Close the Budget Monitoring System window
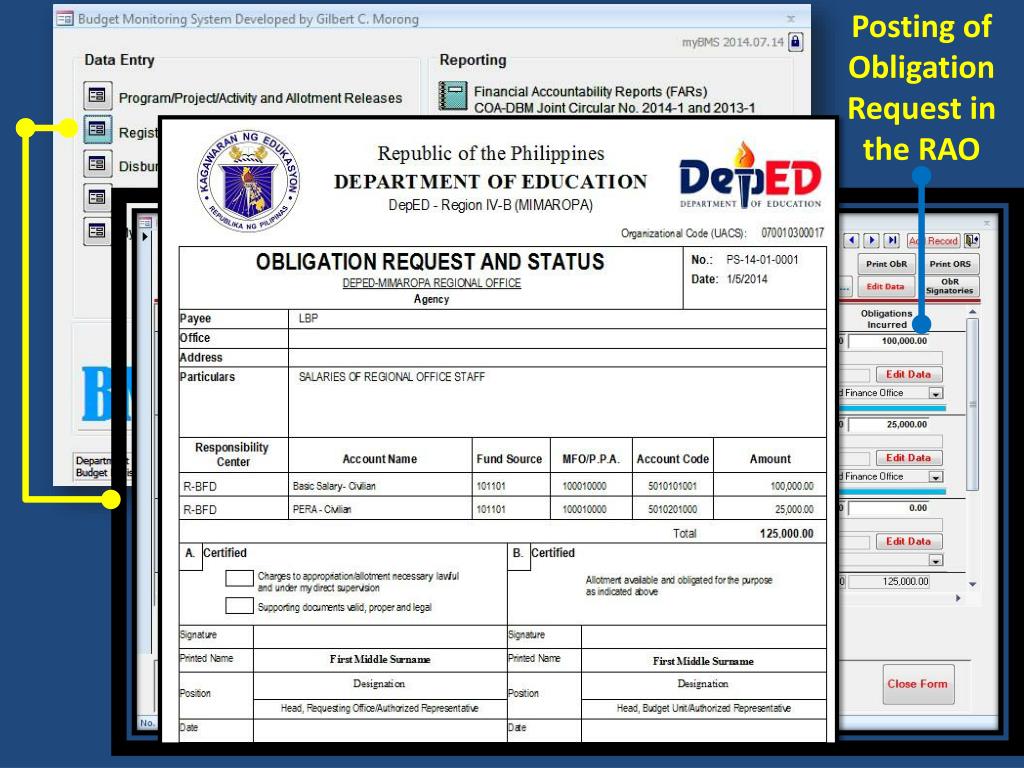Image resolution: width=1024 pixels, height=768 pixels. [x=791, y=19]
